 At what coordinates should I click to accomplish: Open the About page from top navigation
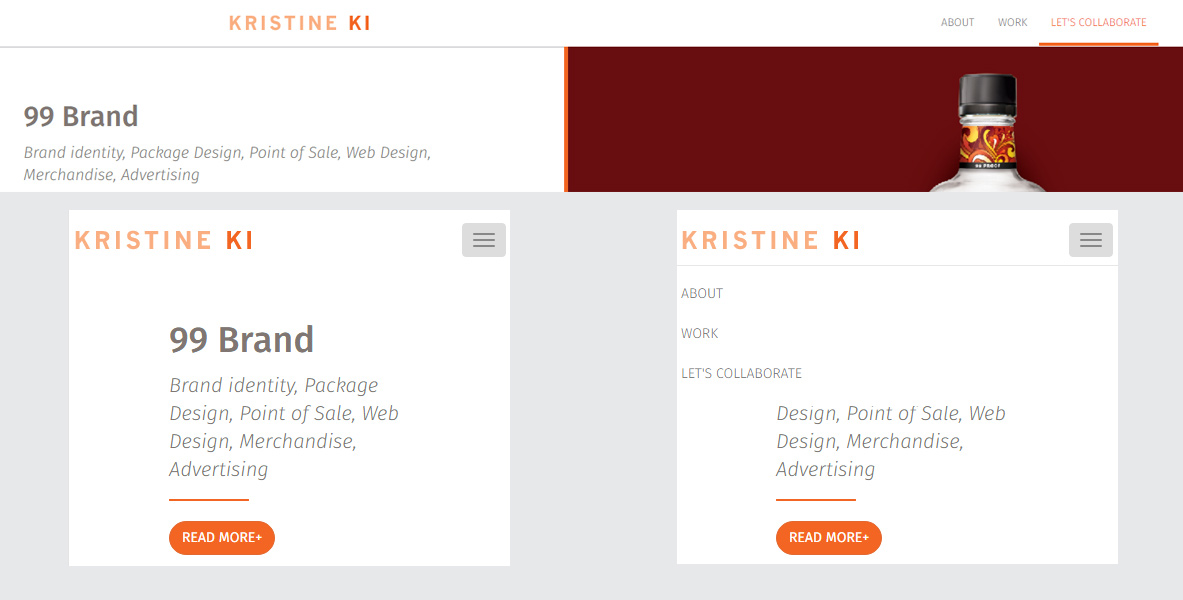point(957,22)
